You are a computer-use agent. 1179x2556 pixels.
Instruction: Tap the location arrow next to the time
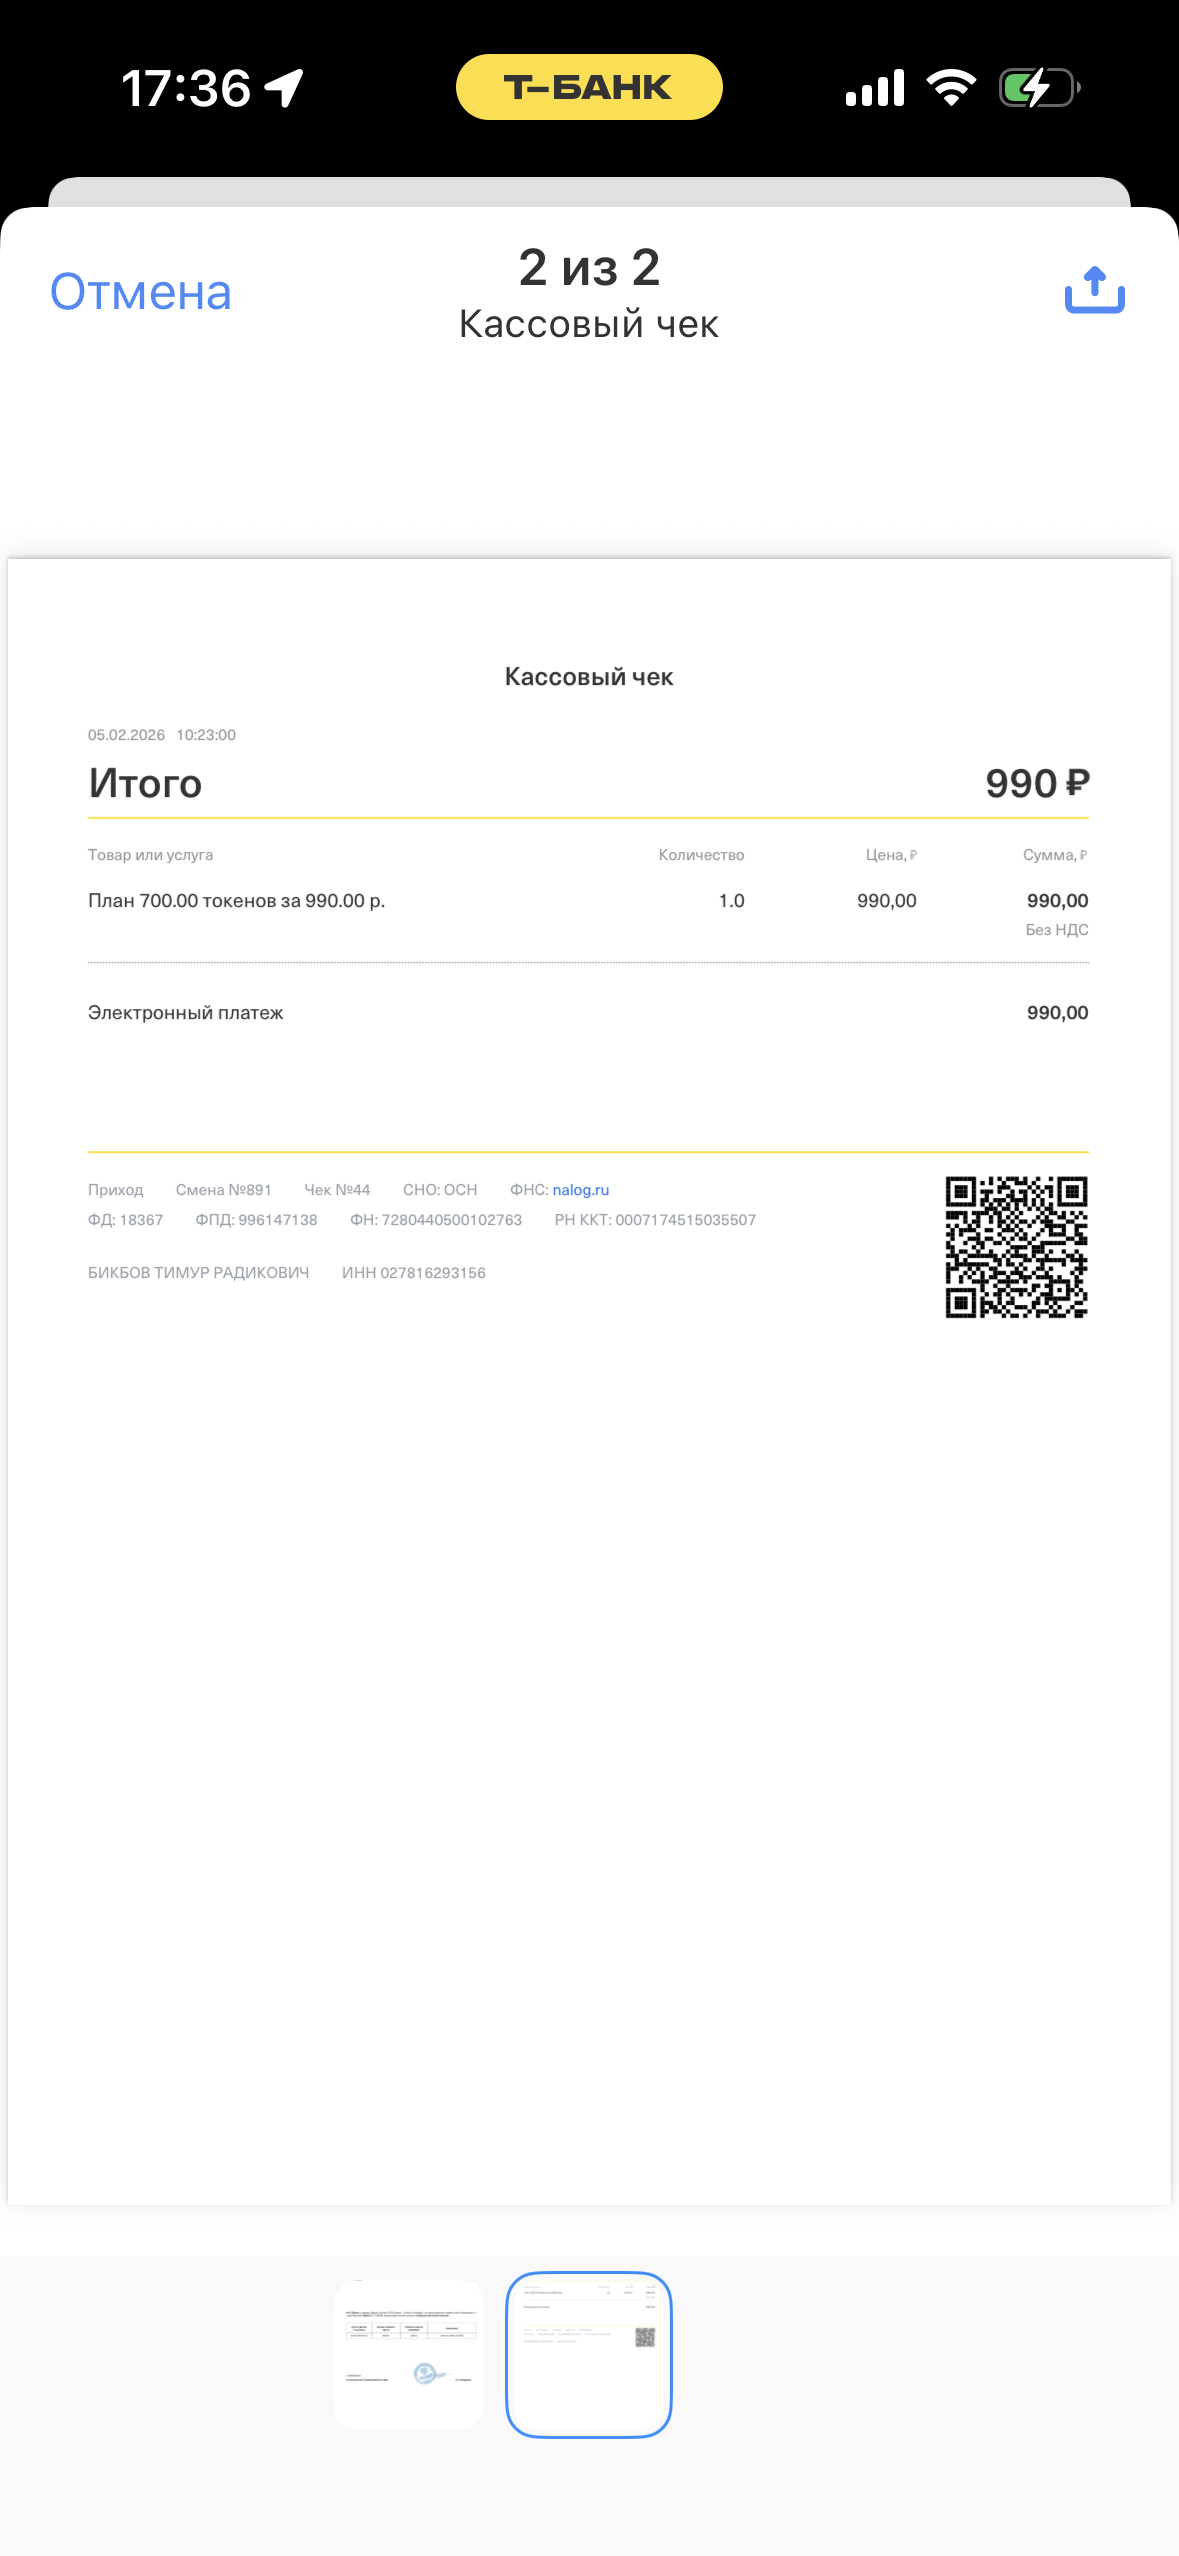(284, 88)
